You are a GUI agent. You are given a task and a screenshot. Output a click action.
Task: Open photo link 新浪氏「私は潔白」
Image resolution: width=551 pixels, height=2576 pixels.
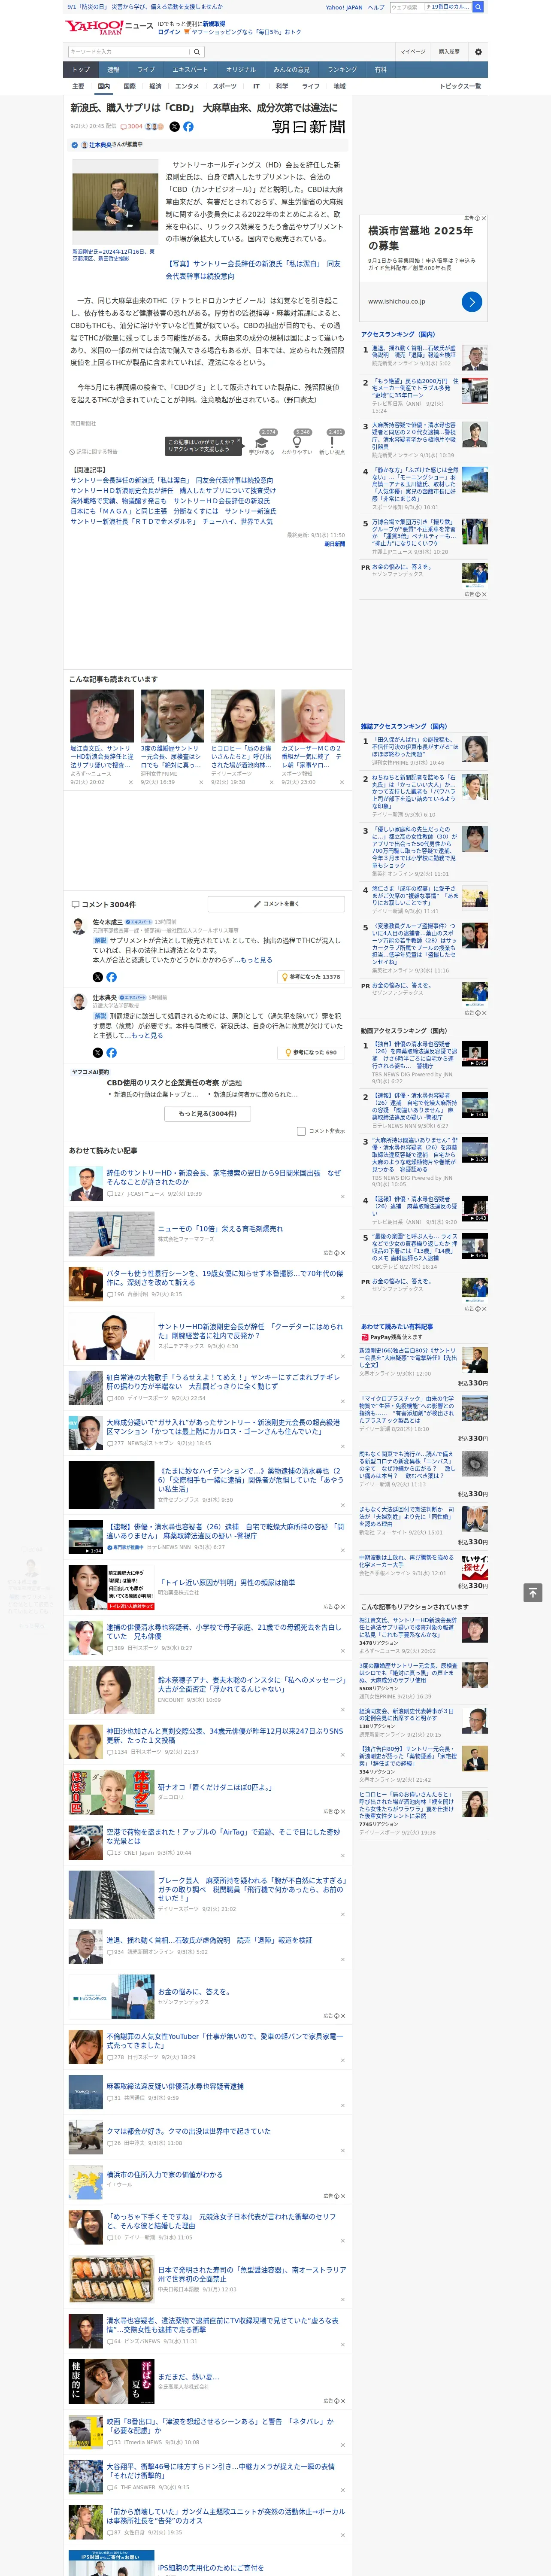point(253,270)
